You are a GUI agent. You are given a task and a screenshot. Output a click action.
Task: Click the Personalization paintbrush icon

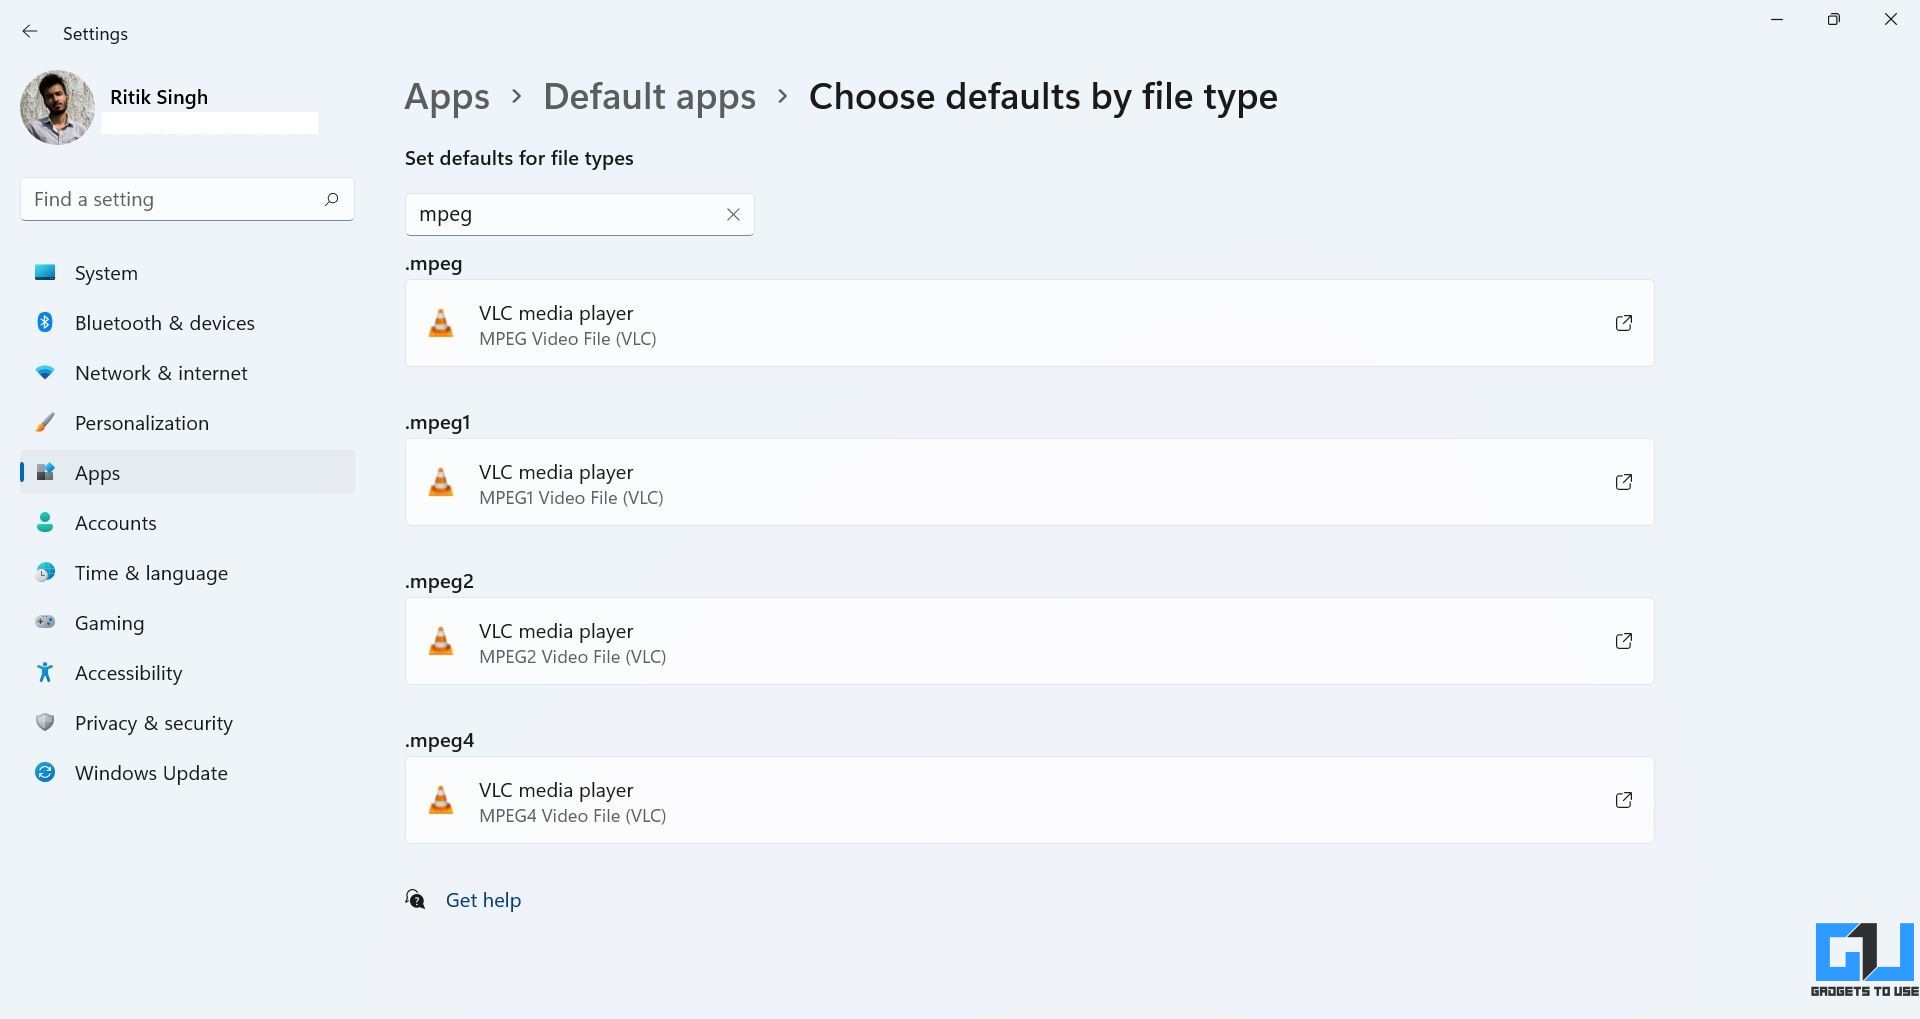45,422
